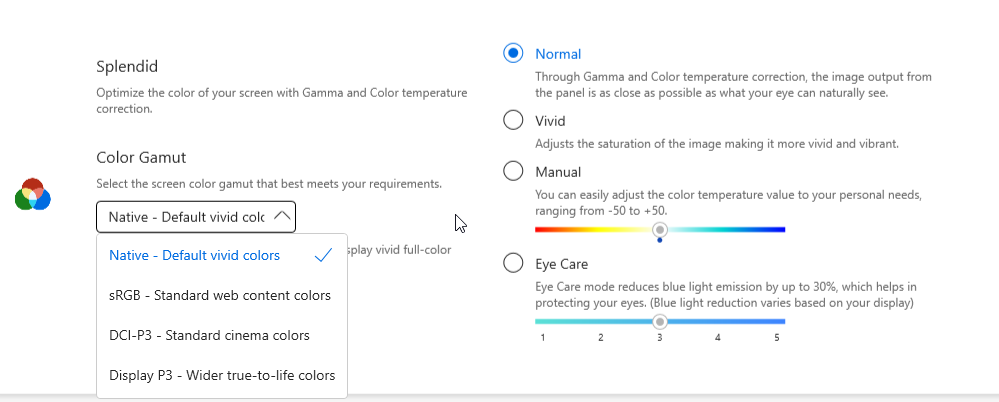The image size is (999, 402).
Task: Select the Normal radio button
Action: point(513,53)
